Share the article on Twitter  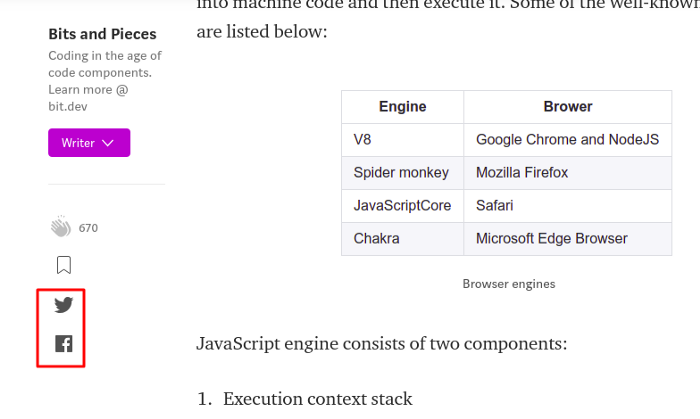tap(63, 305)
